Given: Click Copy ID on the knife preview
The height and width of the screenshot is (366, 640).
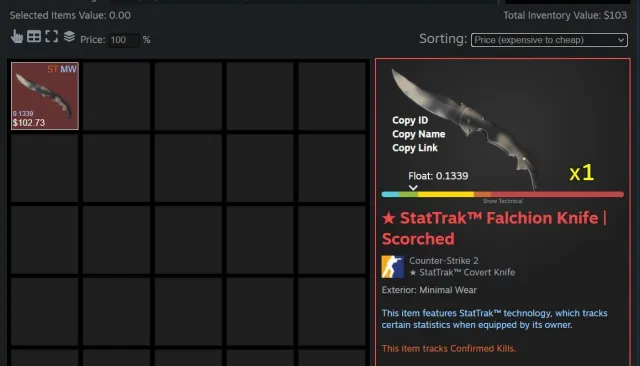Looking at the screenshot, I should 410,120.
